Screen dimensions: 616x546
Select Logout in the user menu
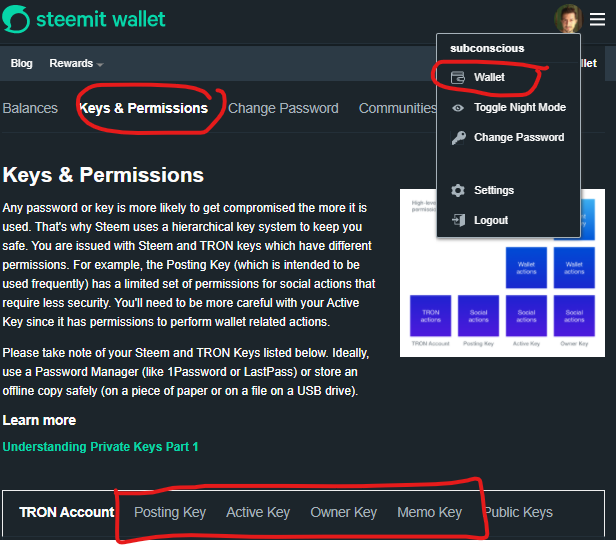[x=491, y=220]
